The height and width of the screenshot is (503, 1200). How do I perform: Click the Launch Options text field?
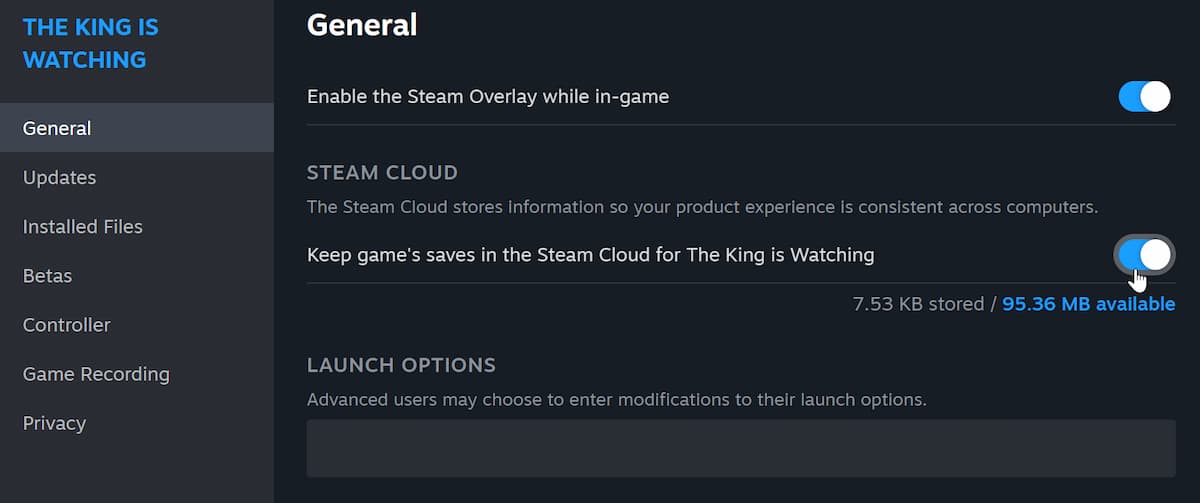(740, 448)
